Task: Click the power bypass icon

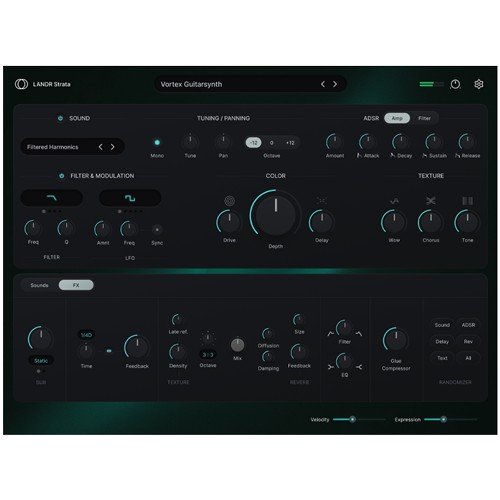Action: click(455, 84)
